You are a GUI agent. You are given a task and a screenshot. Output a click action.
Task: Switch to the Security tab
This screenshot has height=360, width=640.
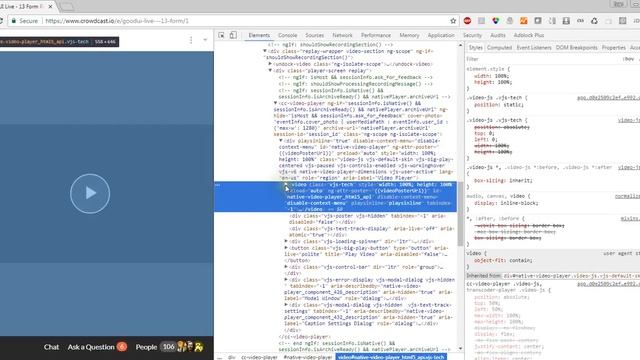472,36
